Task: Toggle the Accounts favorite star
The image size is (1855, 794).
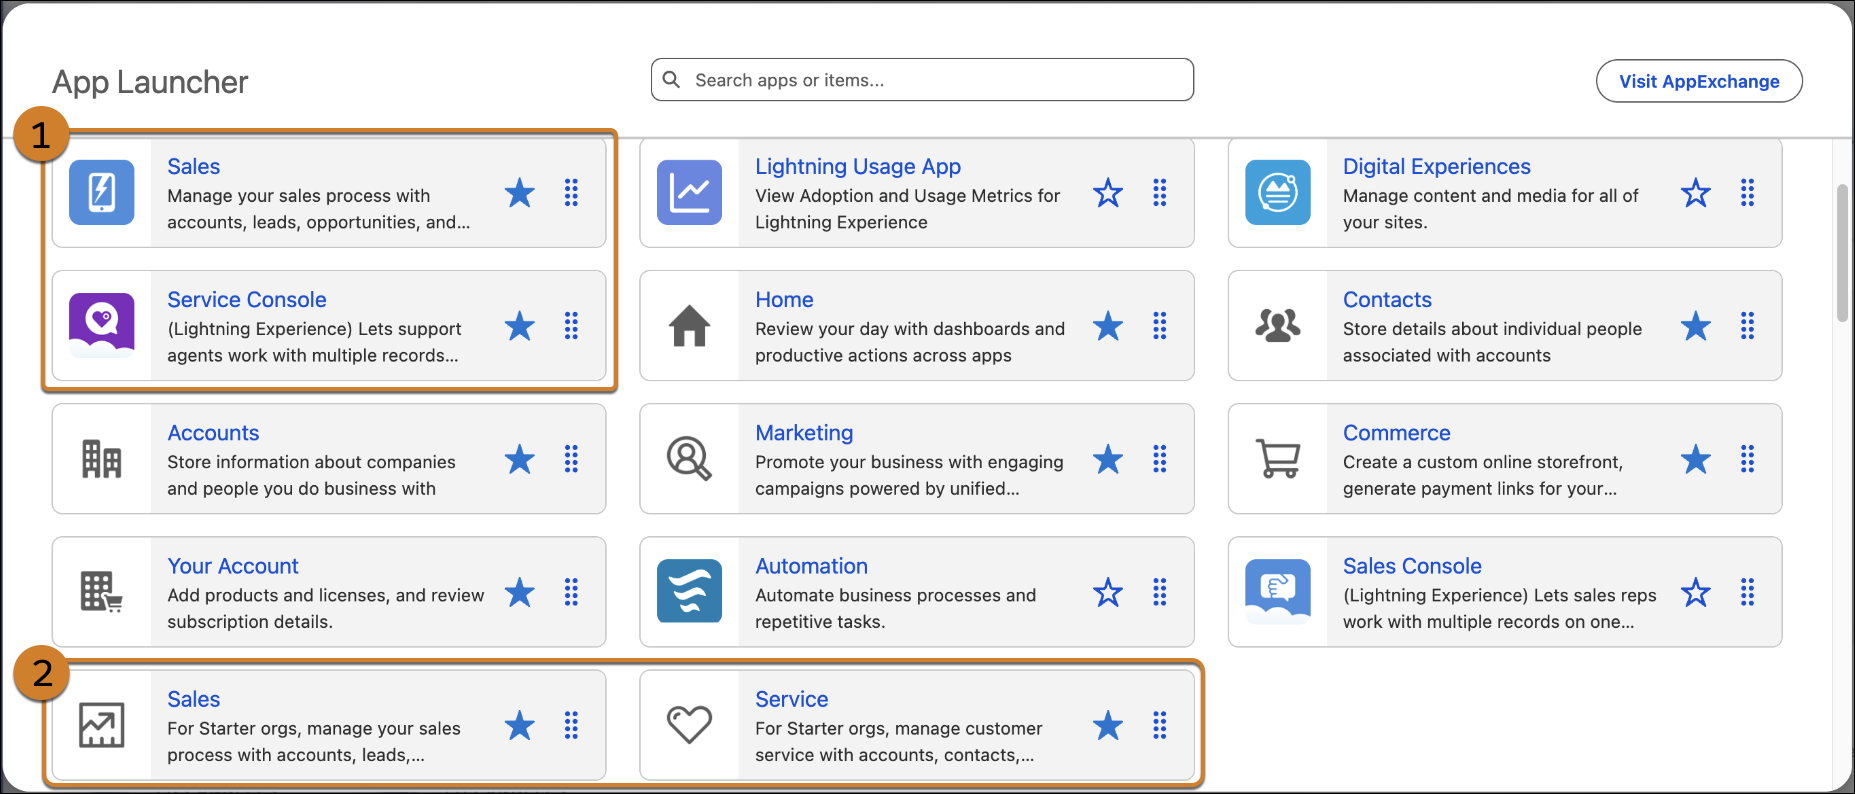Action: point(519,459)
